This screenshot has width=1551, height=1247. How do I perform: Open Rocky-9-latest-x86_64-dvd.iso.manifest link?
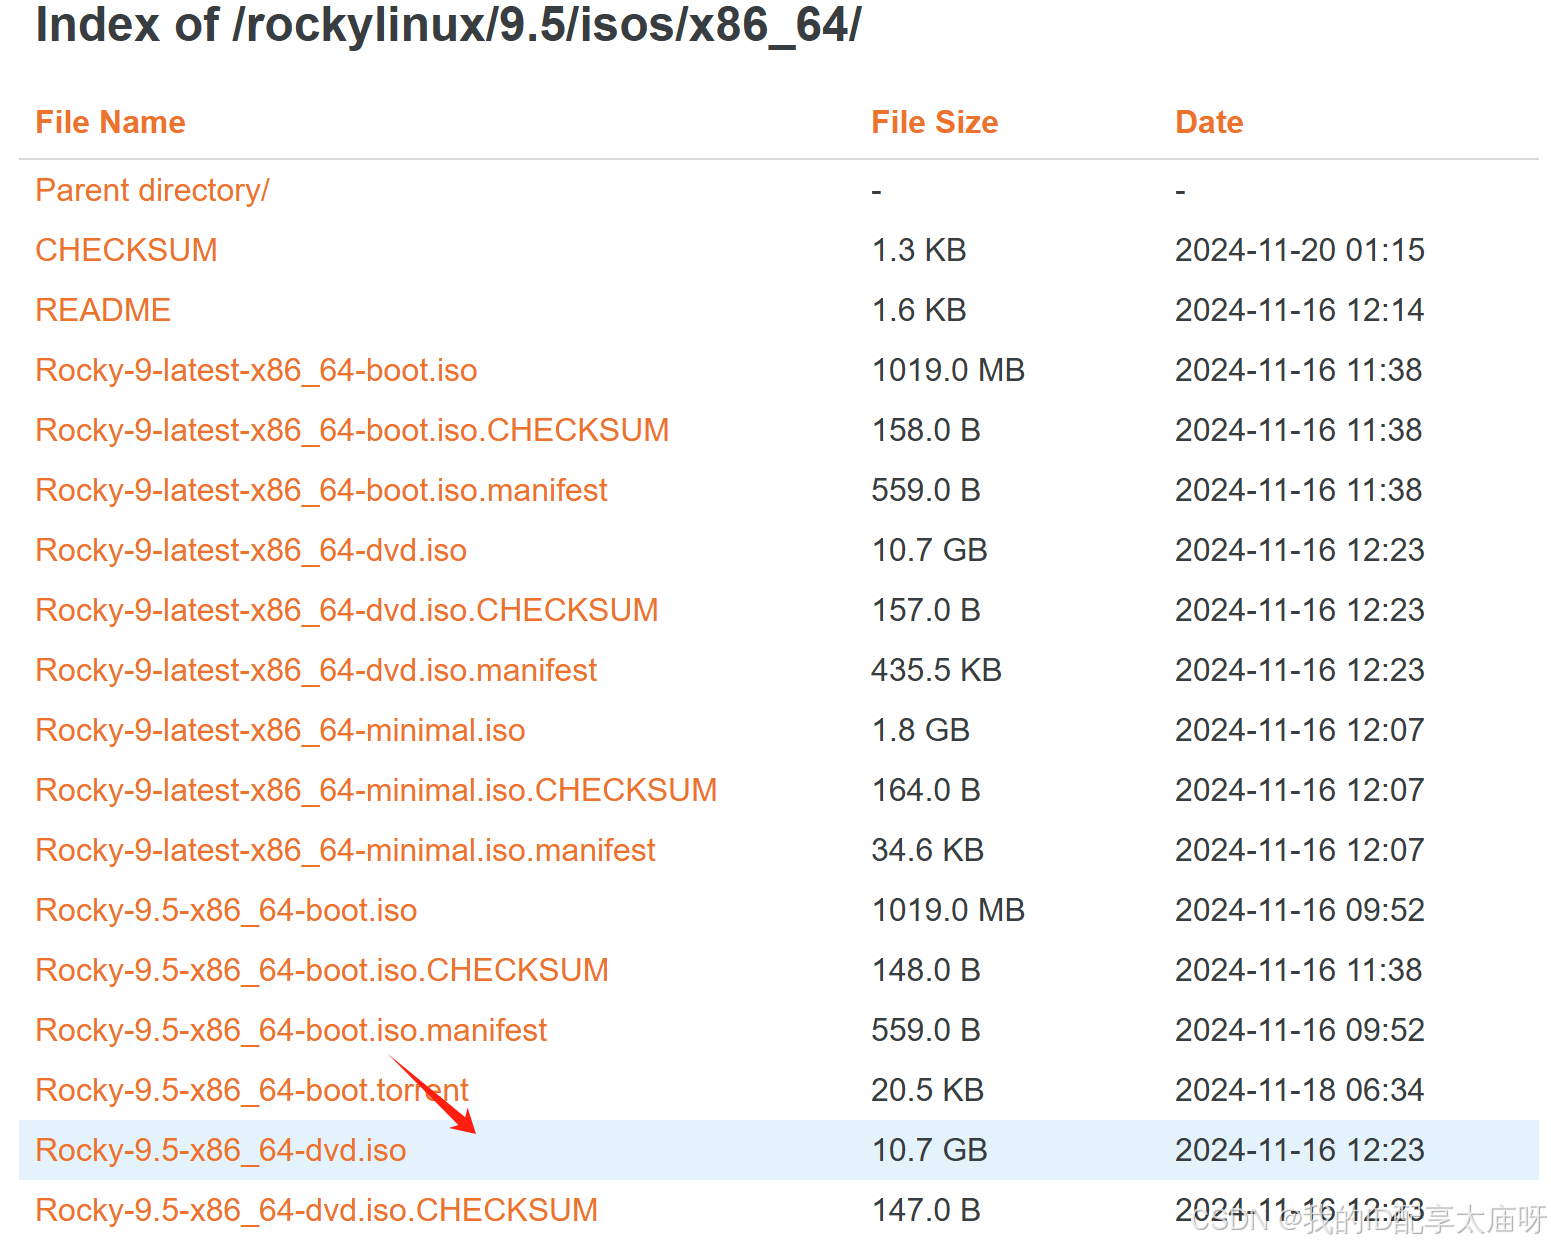tap(316, 670)
